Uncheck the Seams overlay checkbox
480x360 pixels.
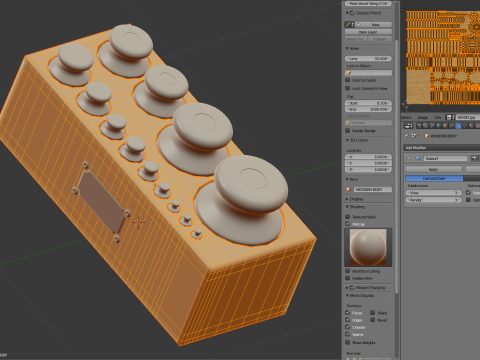(348, 334)
